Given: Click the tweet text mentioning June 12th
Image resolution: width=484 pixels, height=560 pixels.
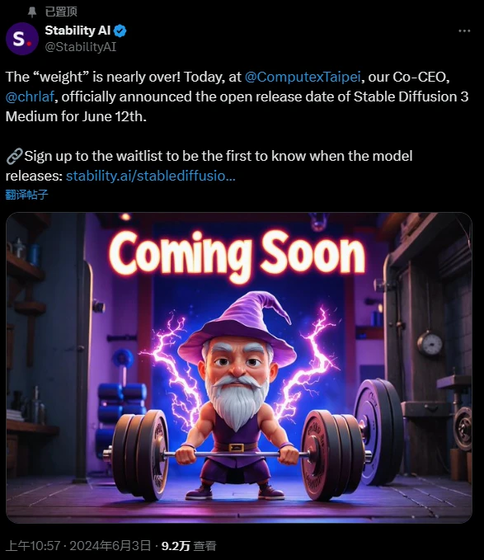Looking at the screenshot, I should tap(236, 97).
